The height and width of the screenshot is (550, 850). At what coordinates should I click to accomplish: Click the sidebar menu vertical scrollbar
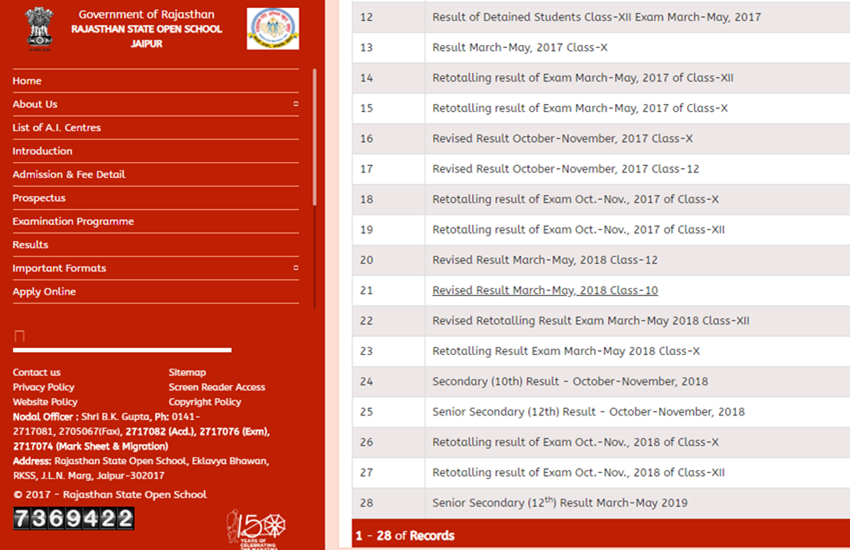314,140
